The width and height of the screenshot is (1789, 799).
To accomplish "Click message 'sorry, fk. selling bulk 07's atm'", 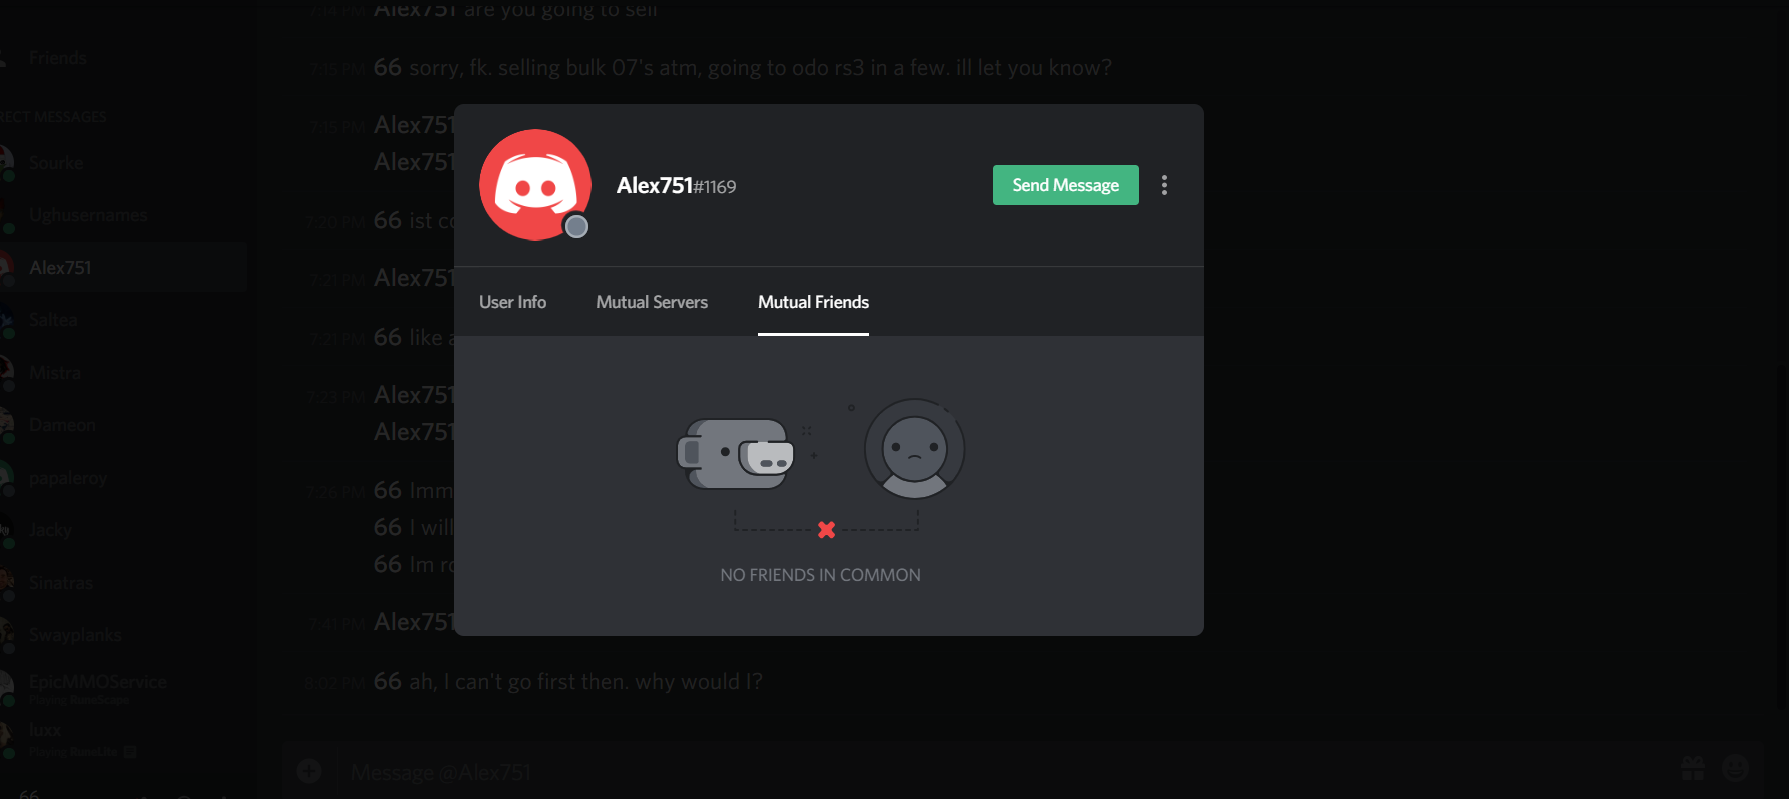I will click(x=760, y=68).
